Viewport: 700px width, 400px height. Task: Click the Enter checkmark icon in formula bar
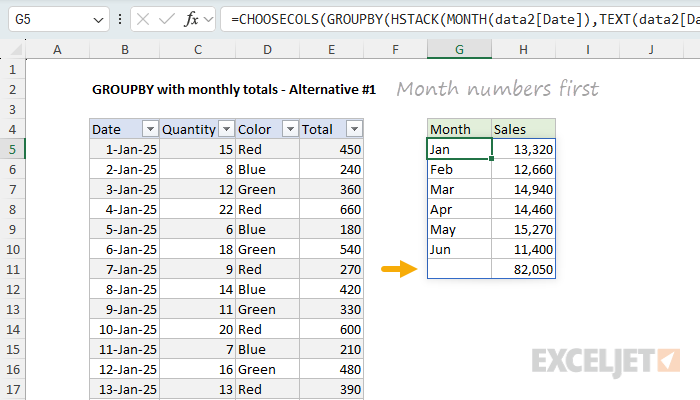tap(167, 19)
